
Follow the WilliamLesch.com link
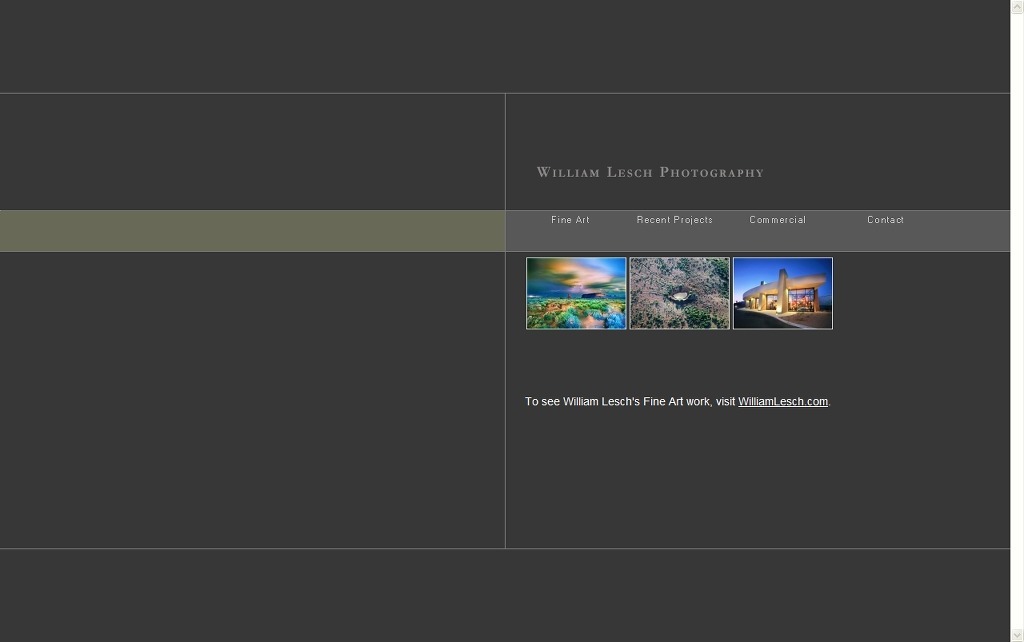782,402
